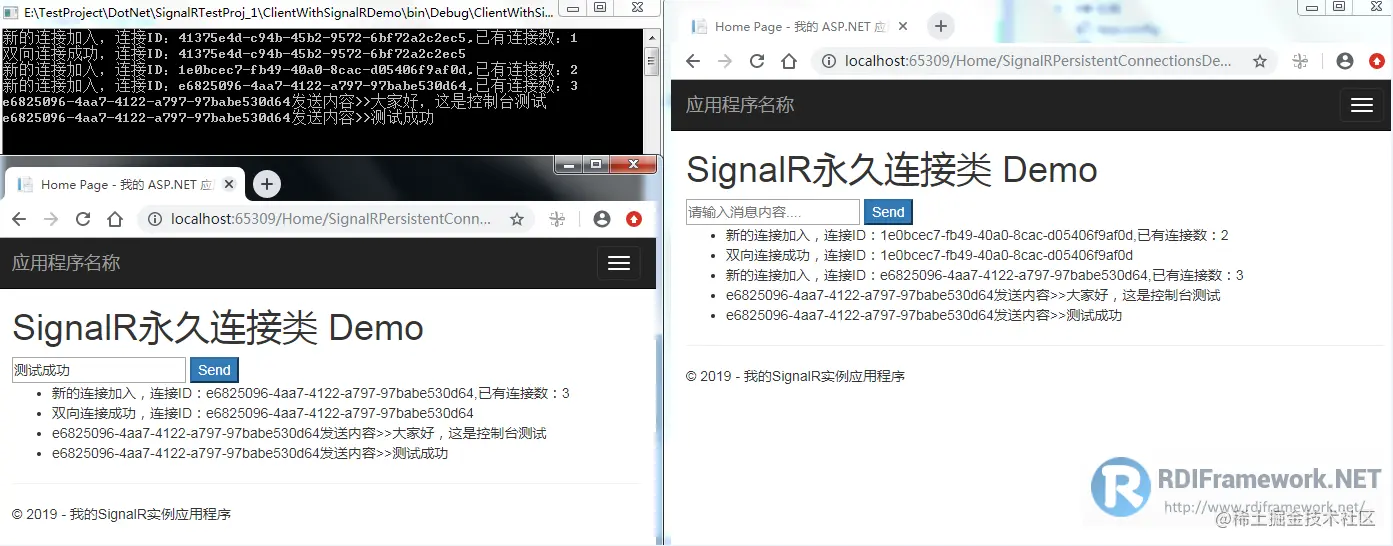Open profile avatar in left browser
Image resolution: width=1393 pixels, height=546 pixels.
[601, 219]
